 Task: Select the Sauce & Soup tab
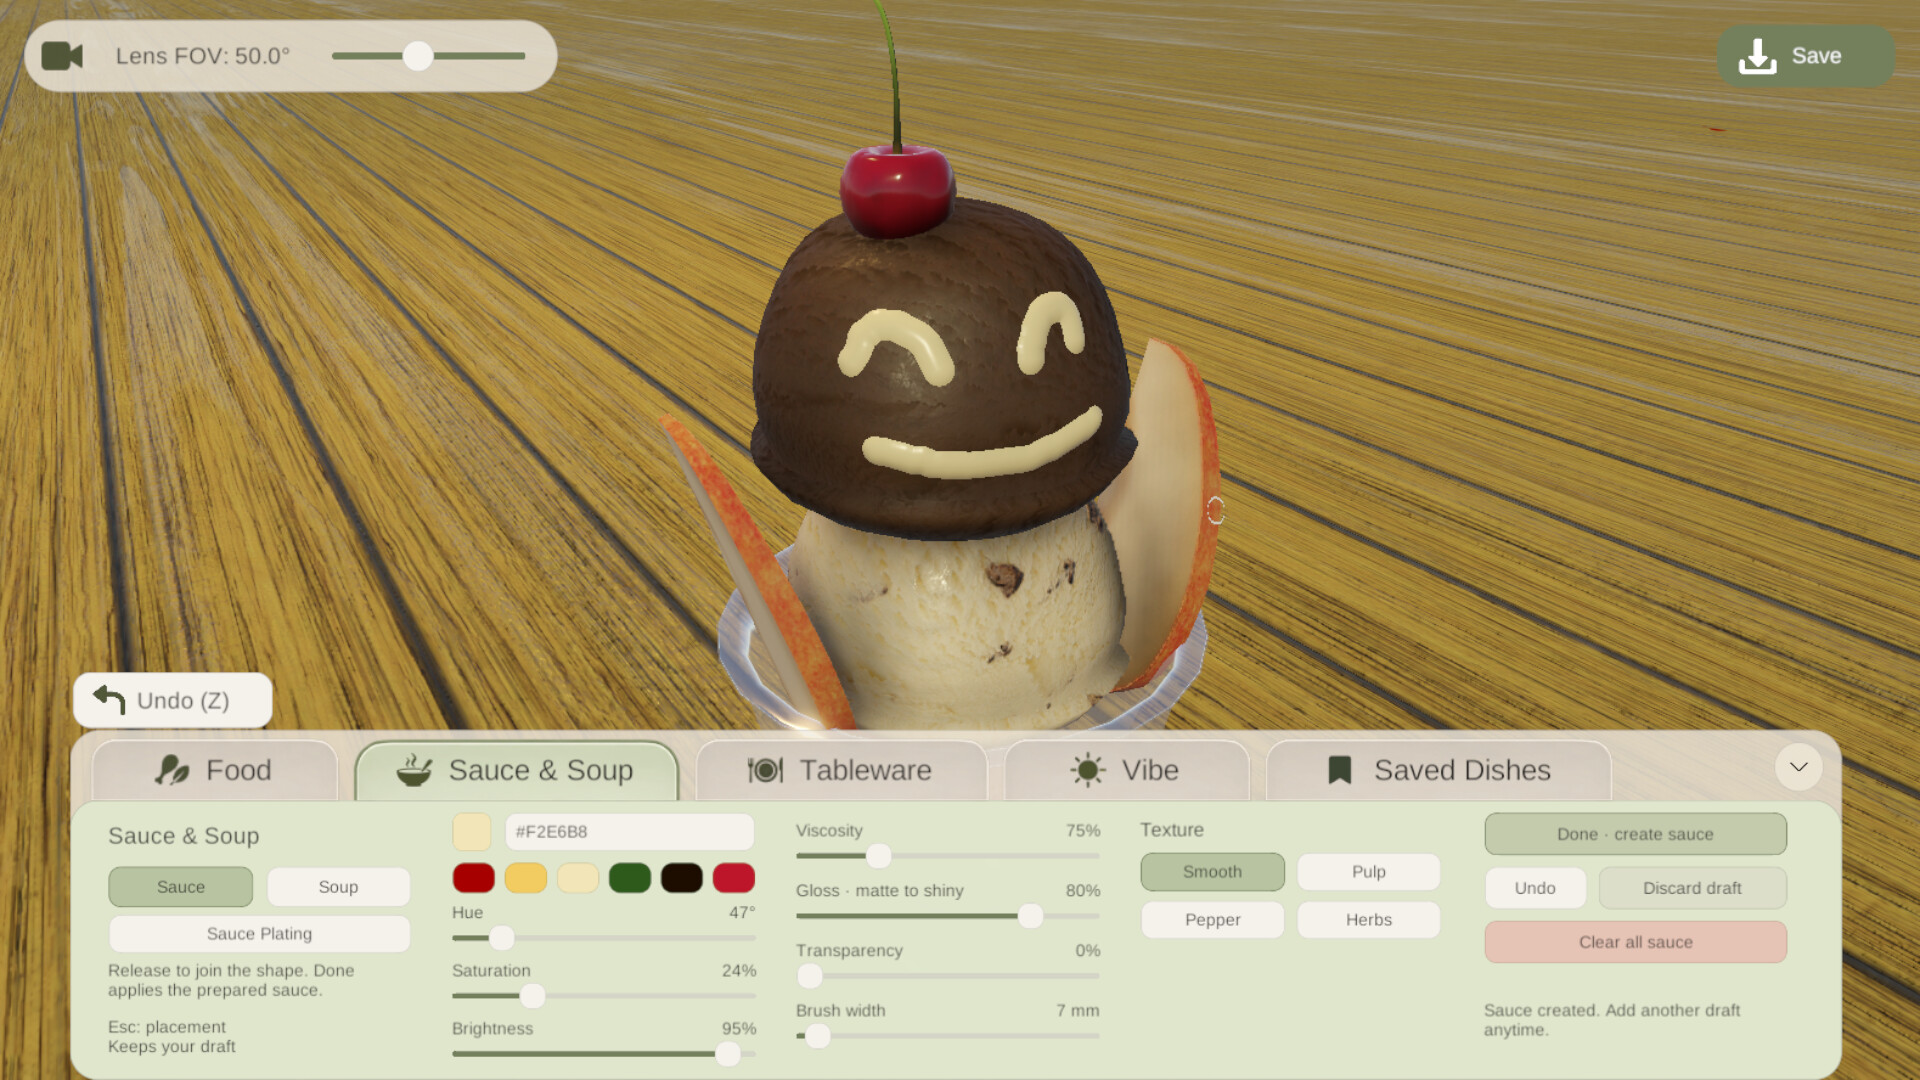(516, 770)
